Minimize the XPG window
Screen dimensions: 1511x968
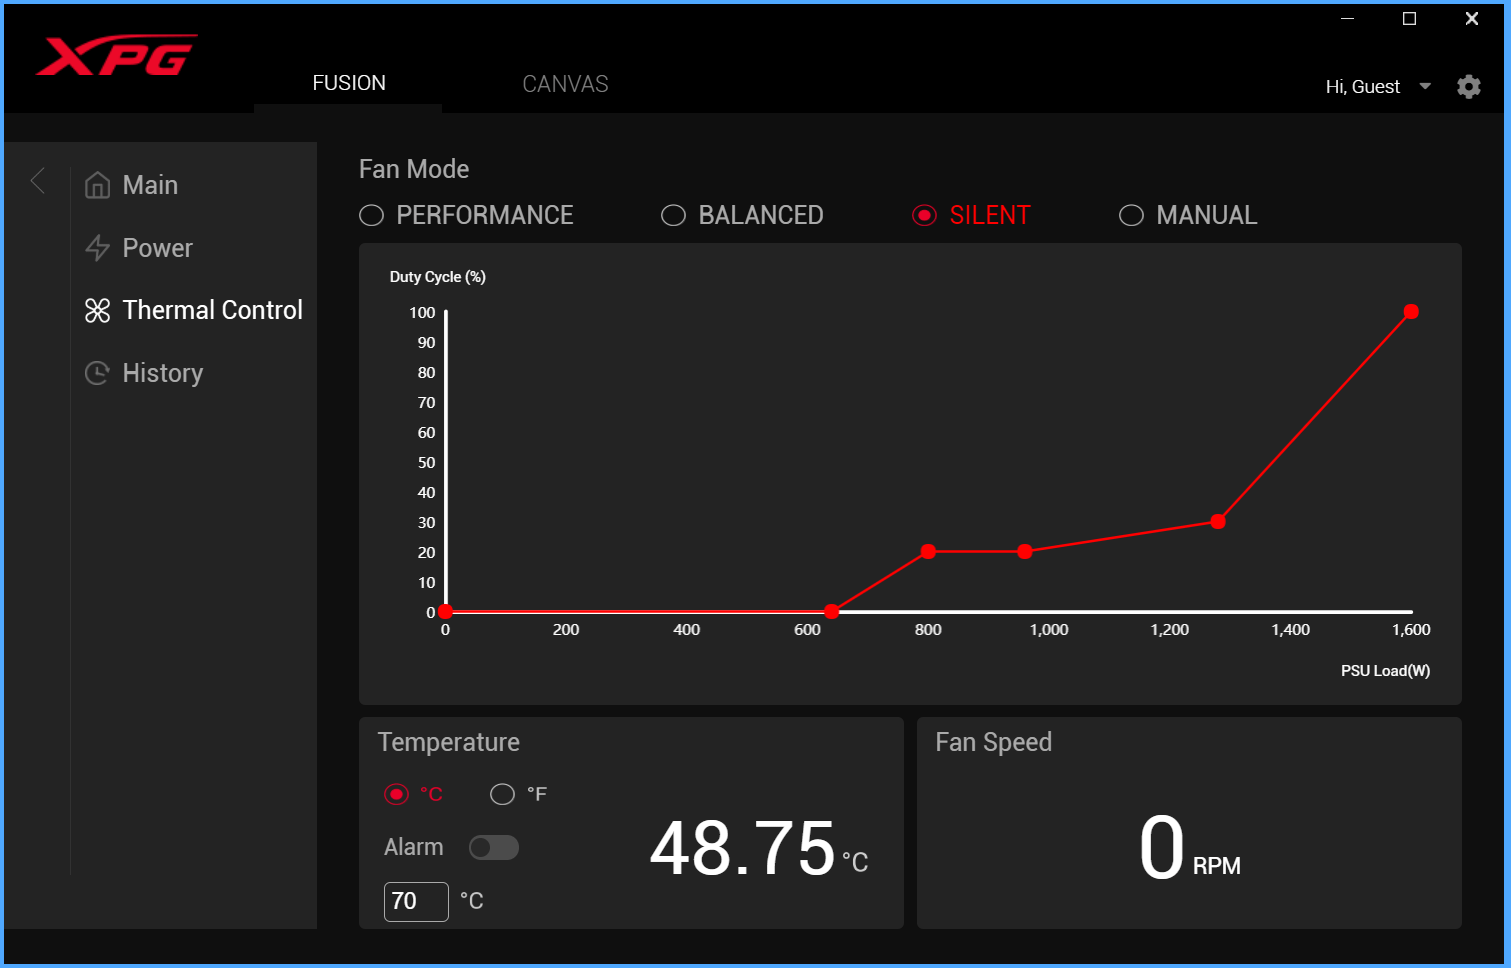click(1347, 19)
